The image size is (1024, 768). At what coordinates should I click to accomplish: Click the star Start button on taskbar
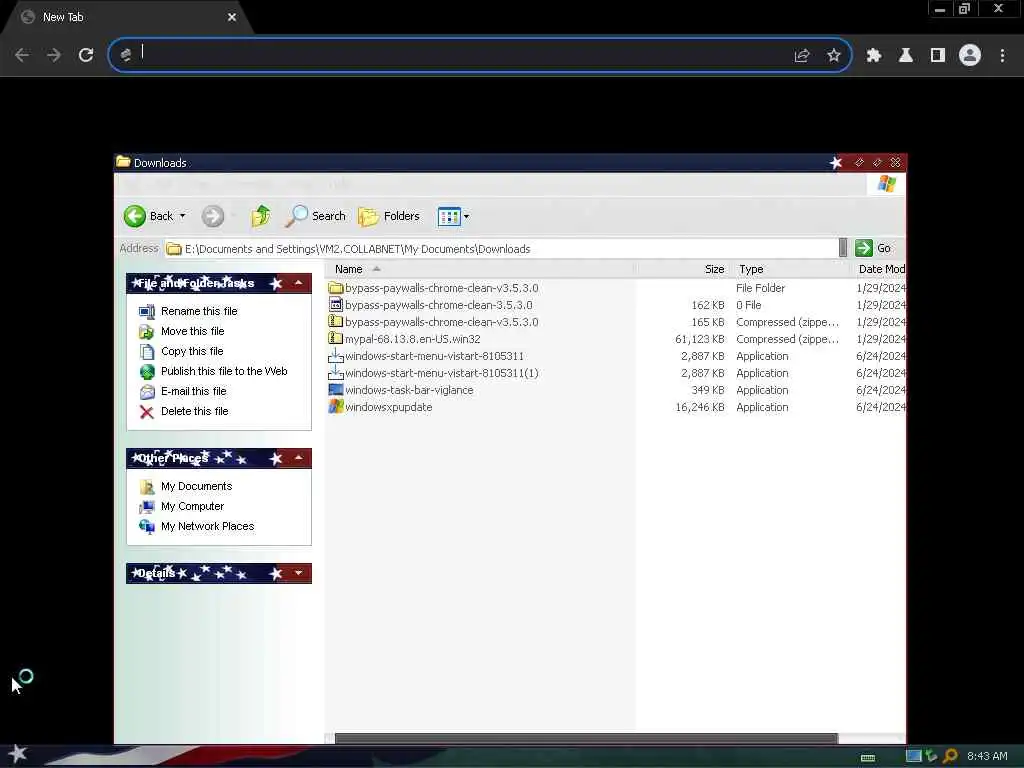(18, 754)
